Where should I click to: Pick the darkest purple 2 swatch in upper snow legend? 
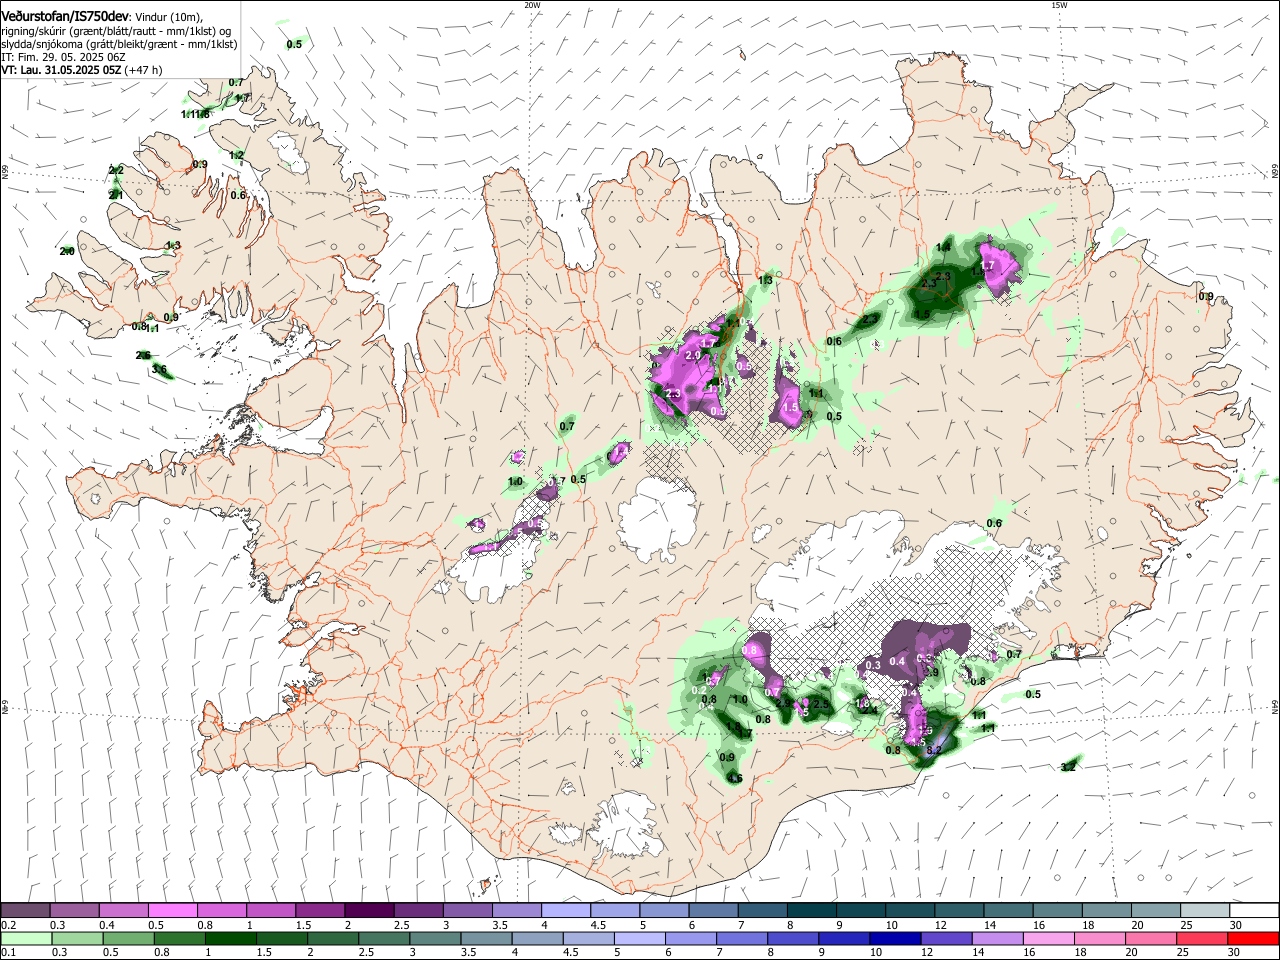tap(369, 911)
